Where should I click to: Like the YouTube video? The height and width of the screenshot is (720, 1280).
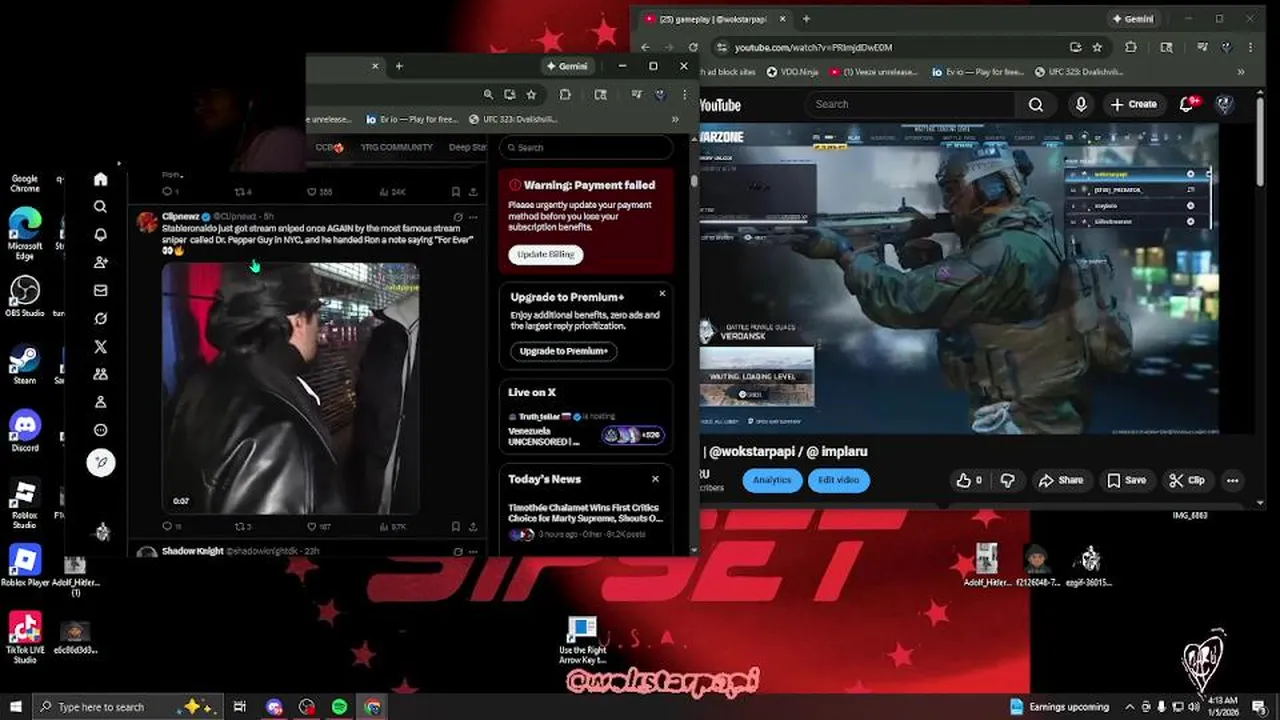pyautogui.click(x=968, y=480)
